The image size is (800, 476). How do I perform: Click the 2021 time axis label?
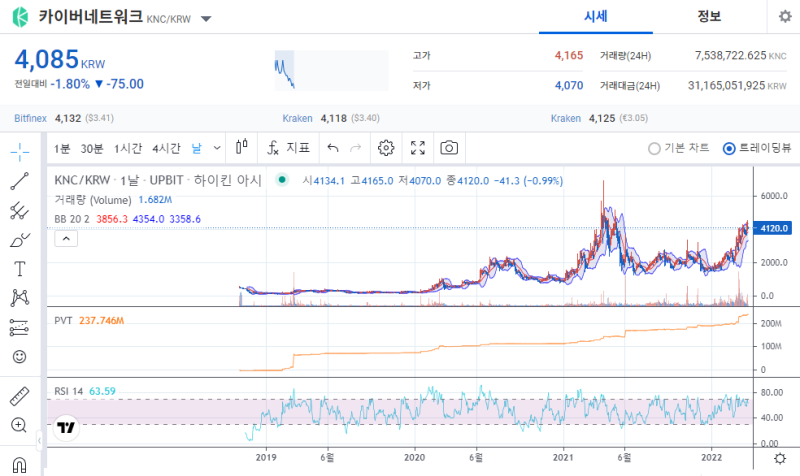tap(563, 458)
